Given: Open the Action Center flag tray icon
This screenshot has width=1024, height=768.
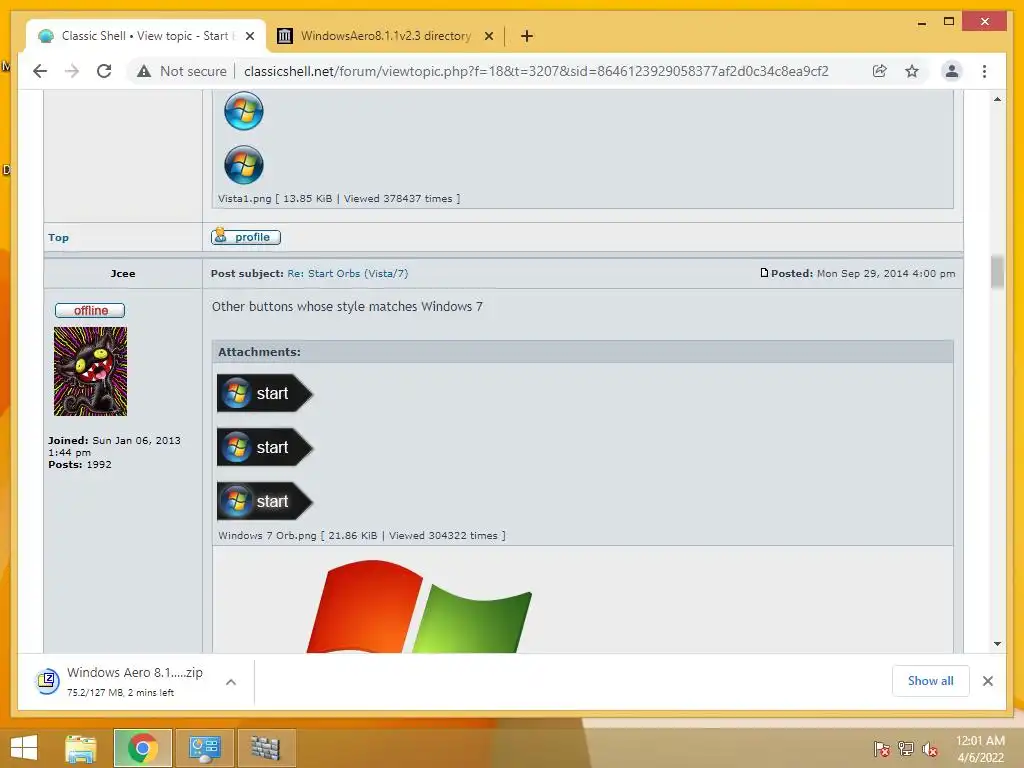Looking at the screenshot, I should pyautogui.click(x=881, y=749).
